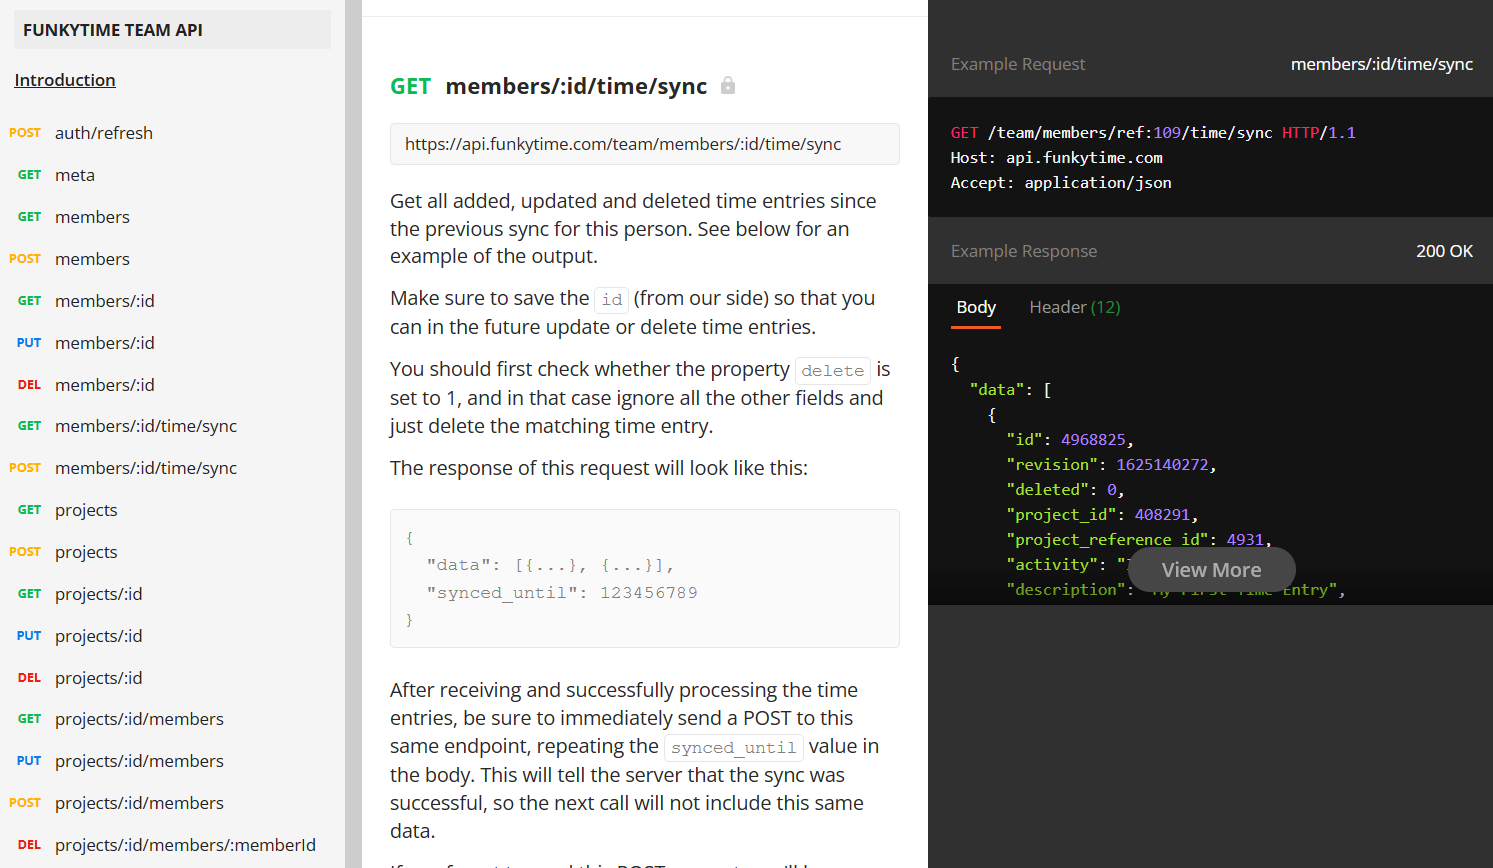Open GET projects/:id/members endpoint
The image size is (1493, 868).
[120, 719]
